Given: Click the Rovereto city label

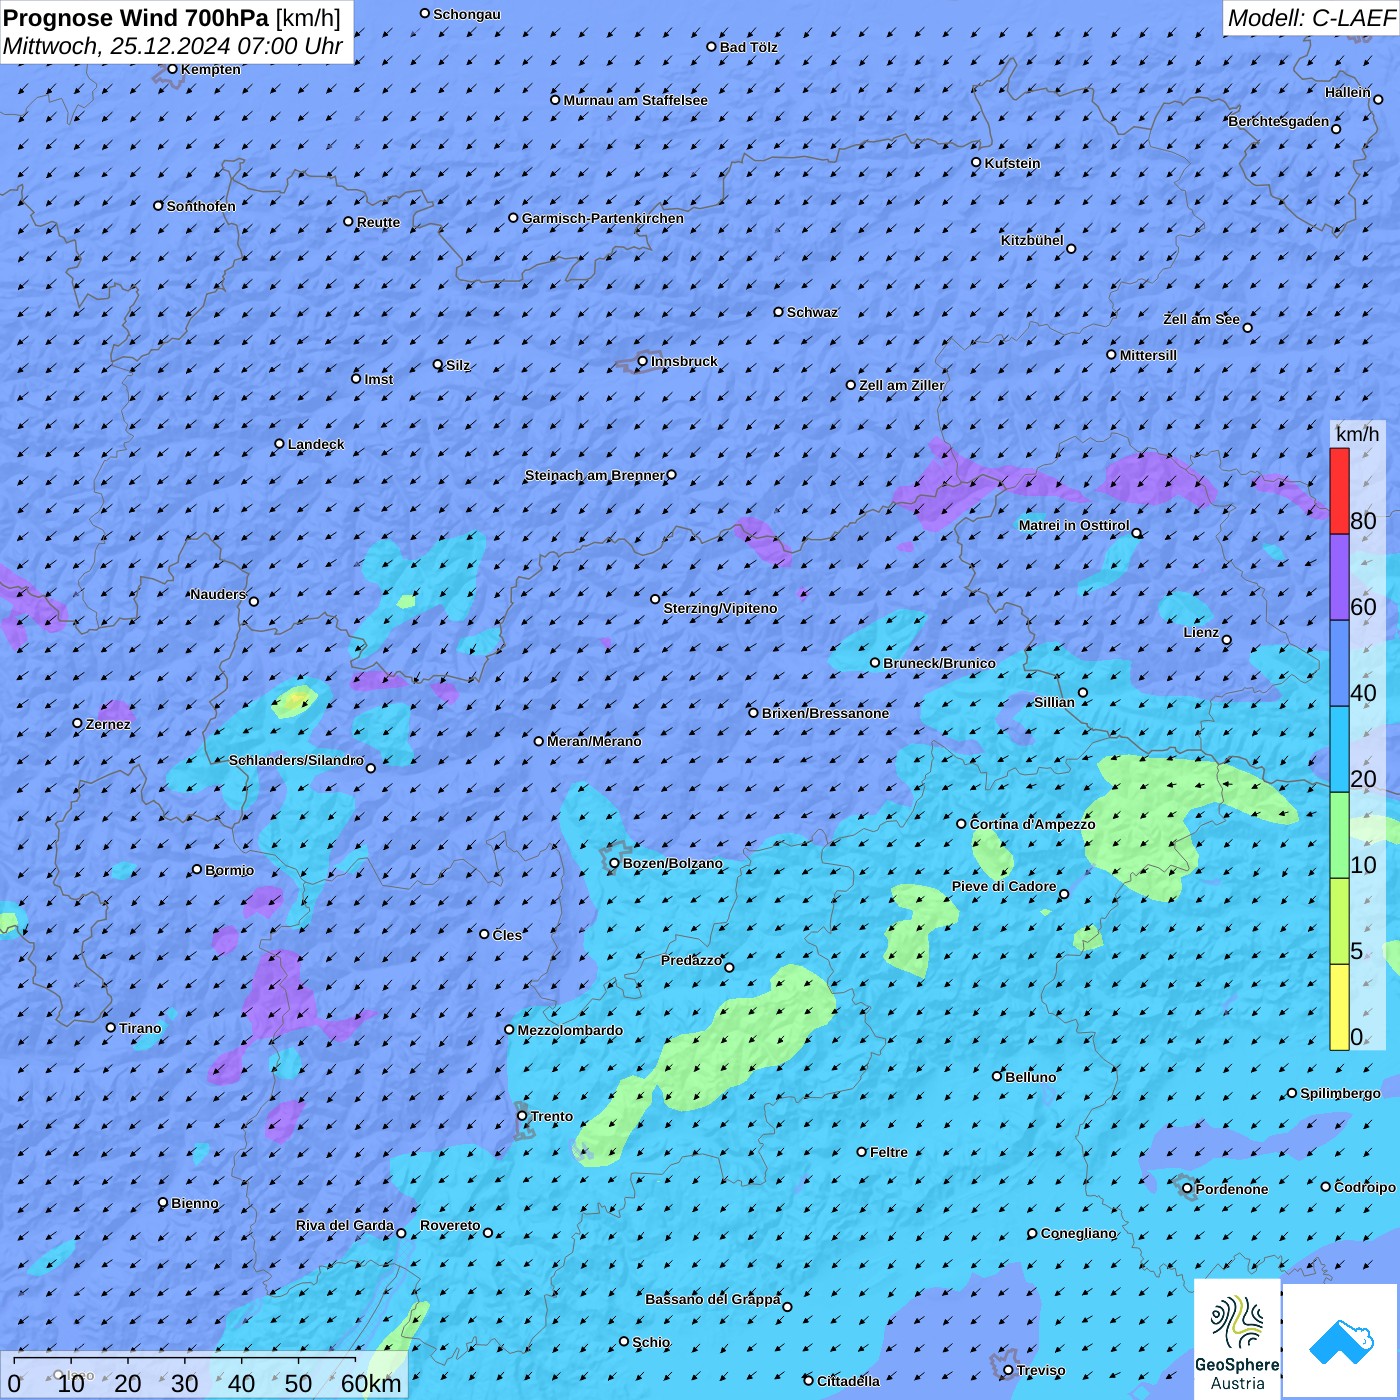Looking at the screenshot, I should (450, 1225).
